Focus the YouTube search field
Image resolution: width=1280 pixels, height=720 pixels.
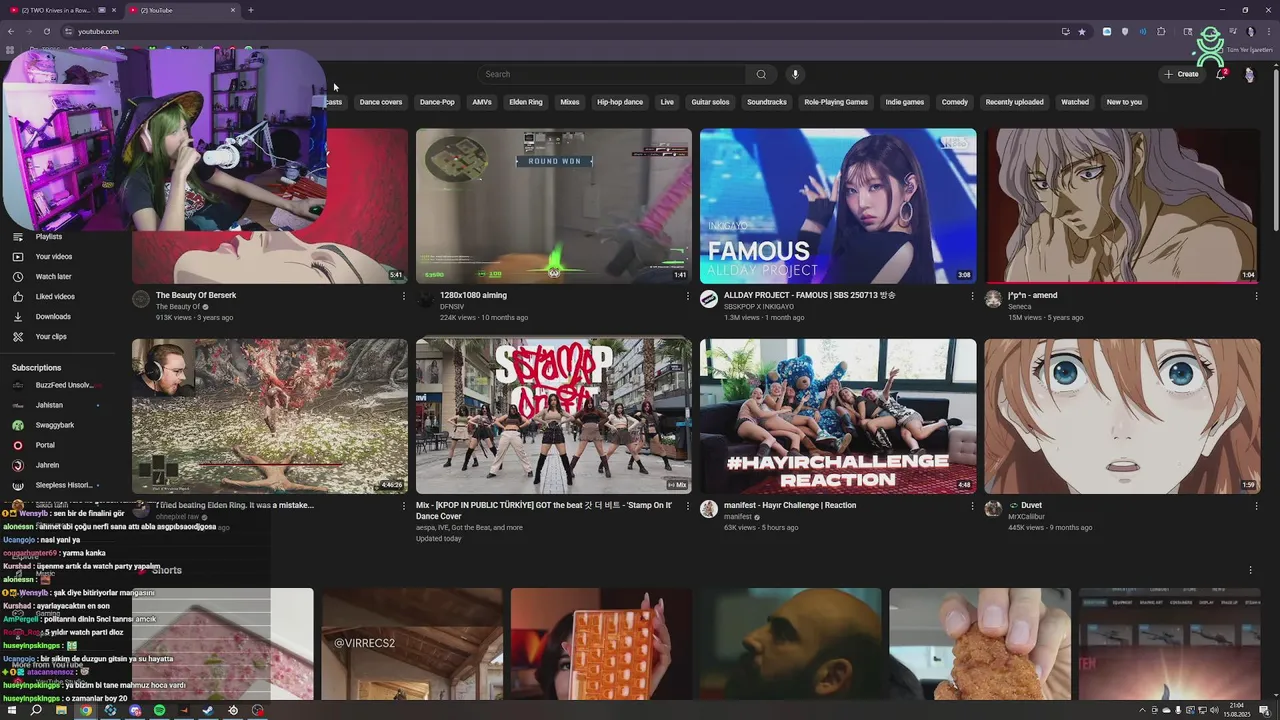pyautogui.click(x=613, y=74)
